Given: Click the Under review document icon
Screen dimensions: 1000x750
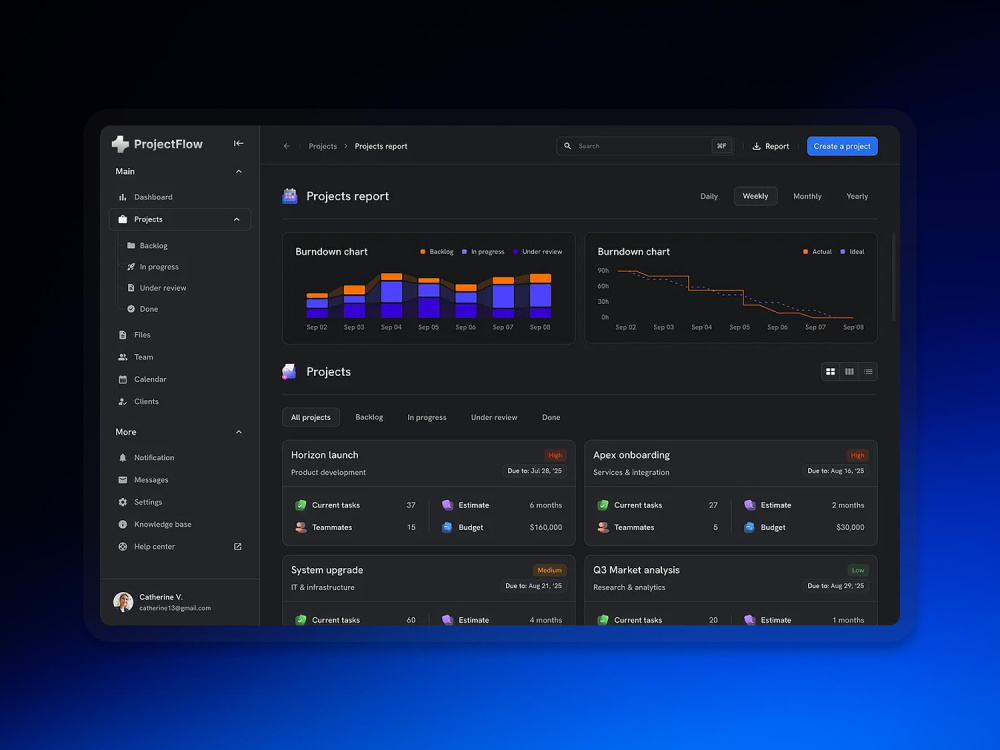Looking at the screenshot, I should tap(131, 288).
